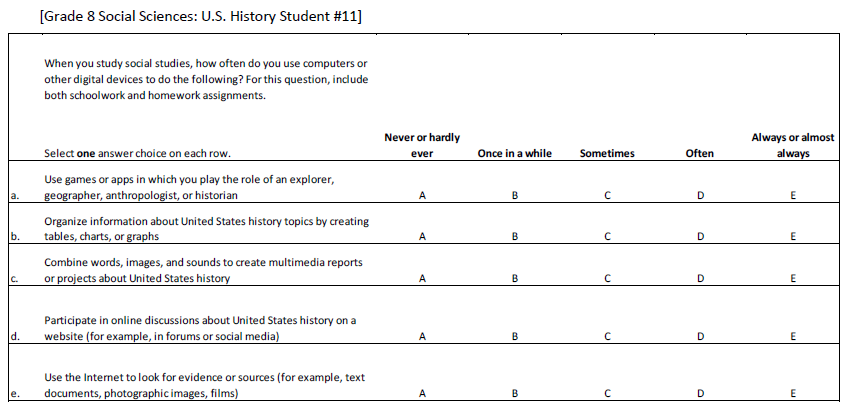
Task: Choose option B on row a, explorer role games
Action: [x=514, y=196]
